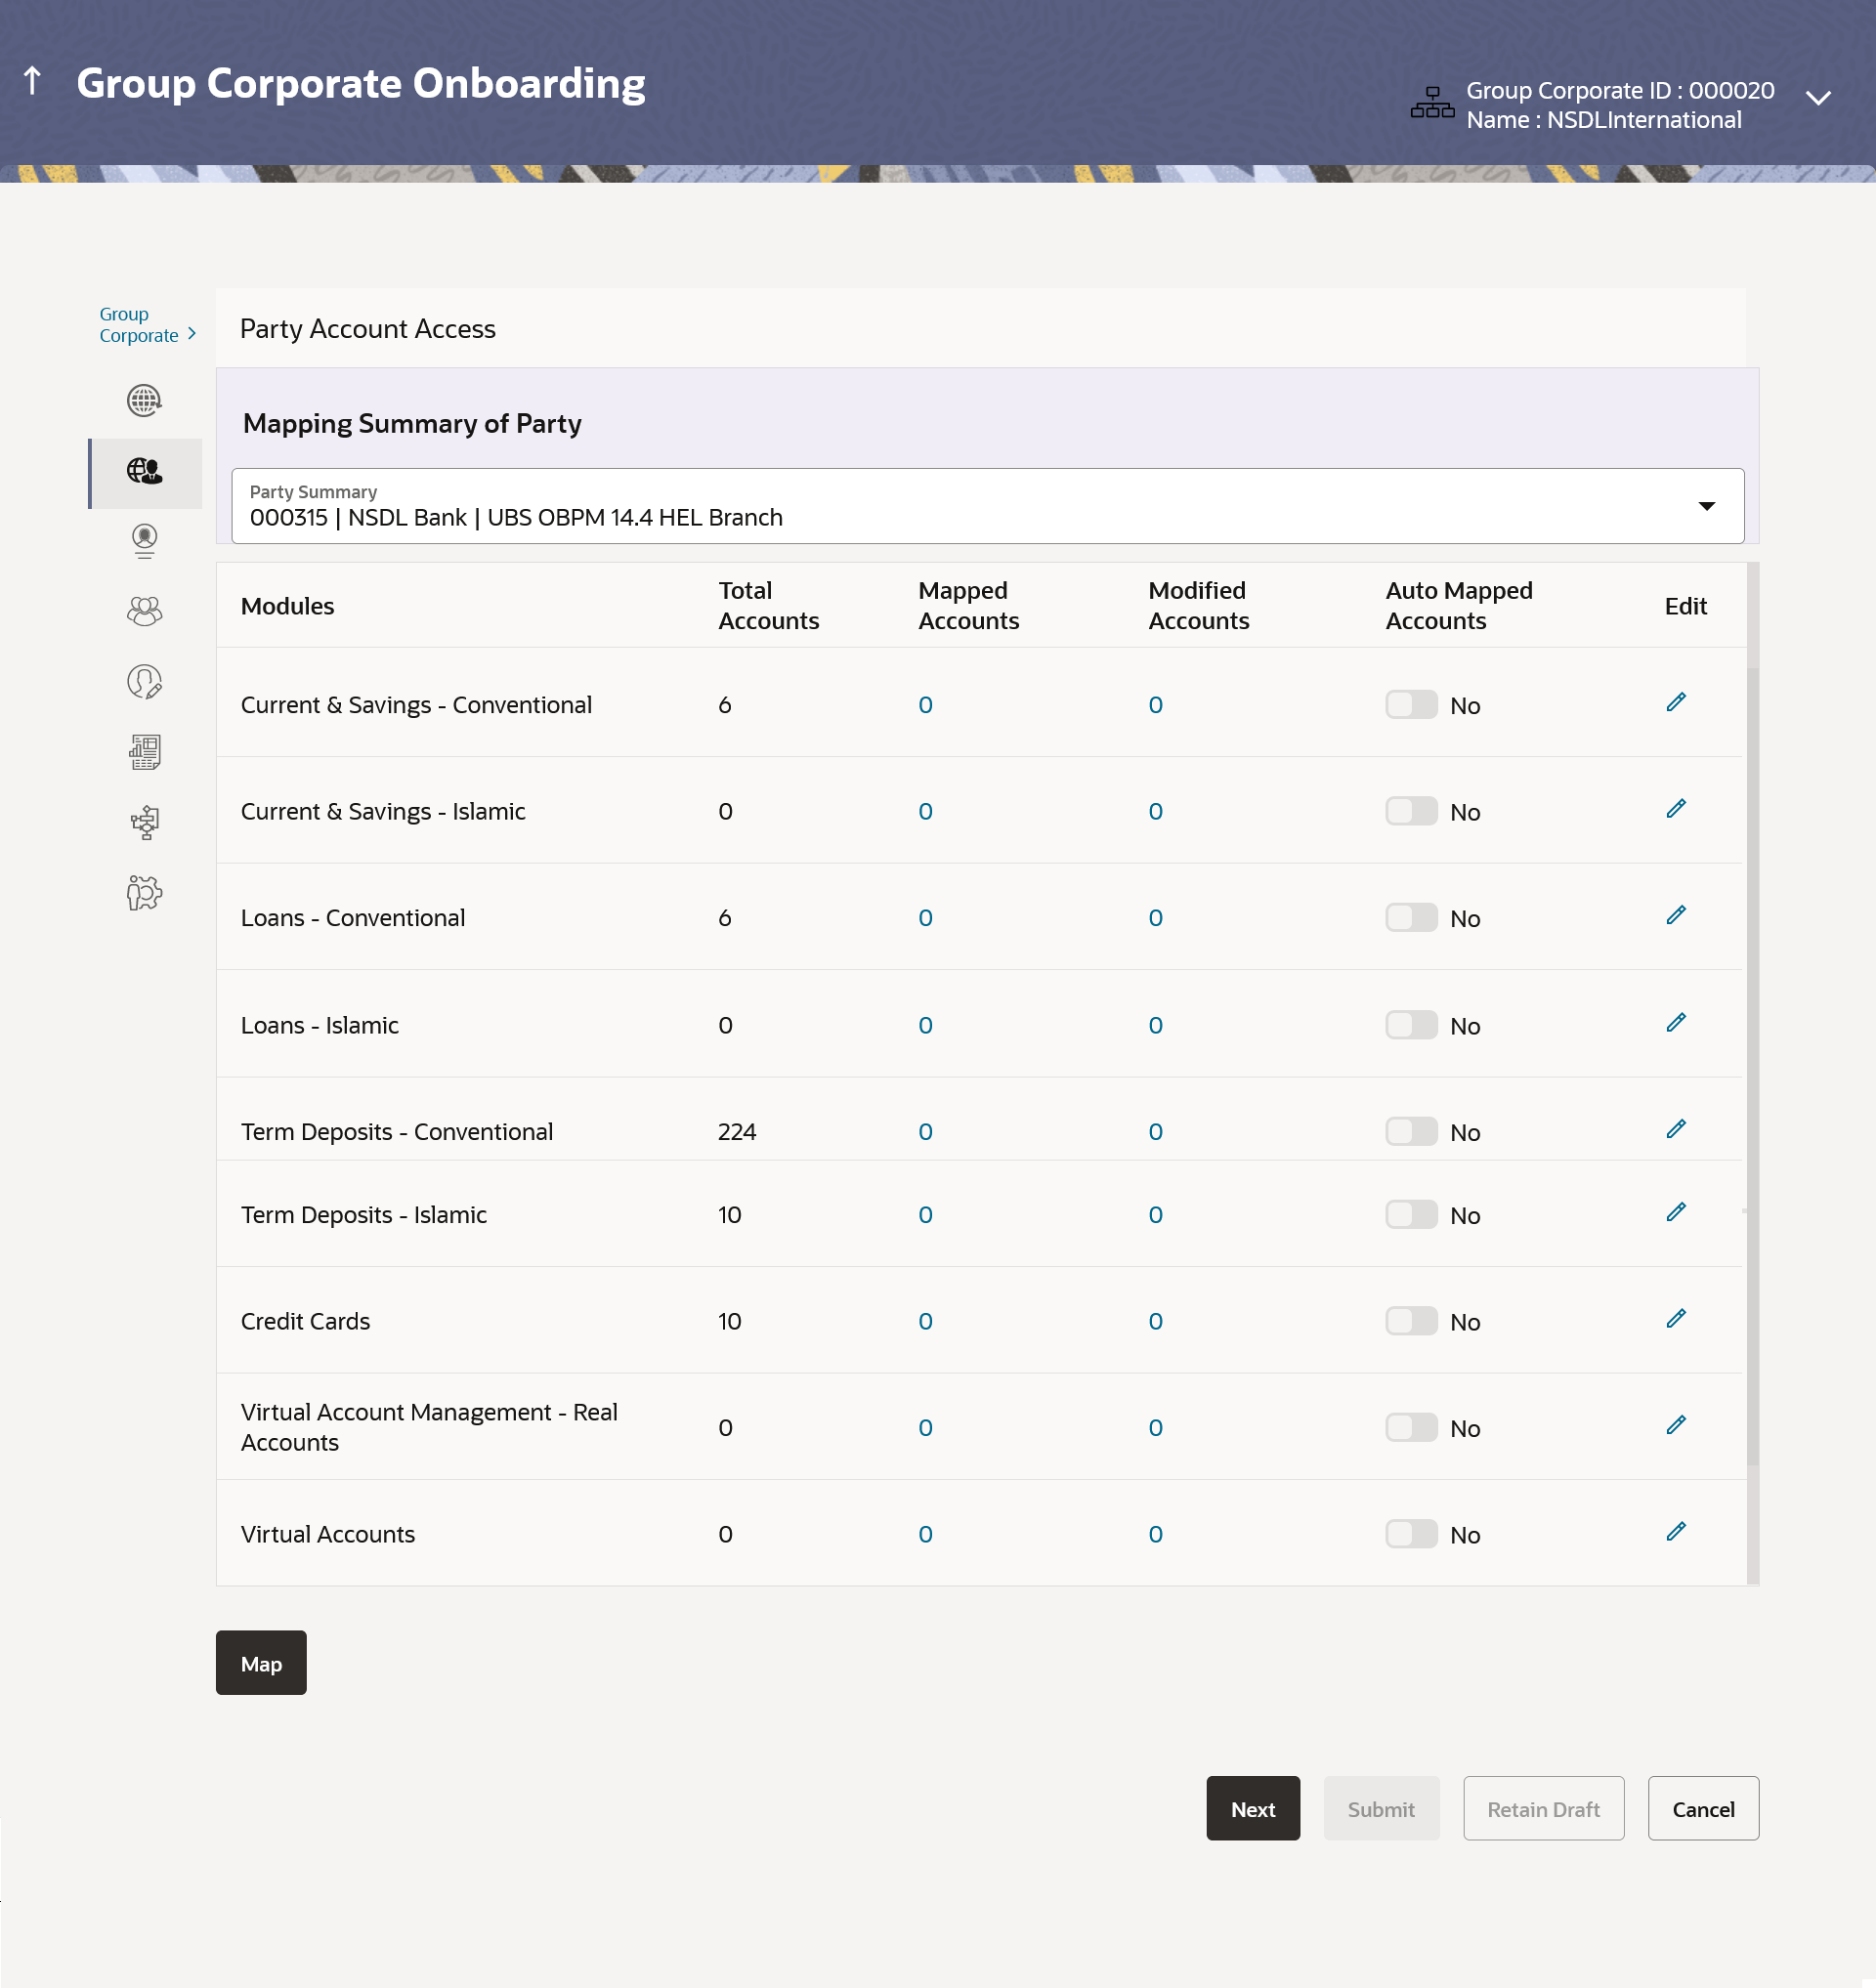Image resolution: width=1876 pixels, height=1988 pixels.
Task: Toggle auto mapped for Virtual Accounts
Action: tap(1411, 1534)
